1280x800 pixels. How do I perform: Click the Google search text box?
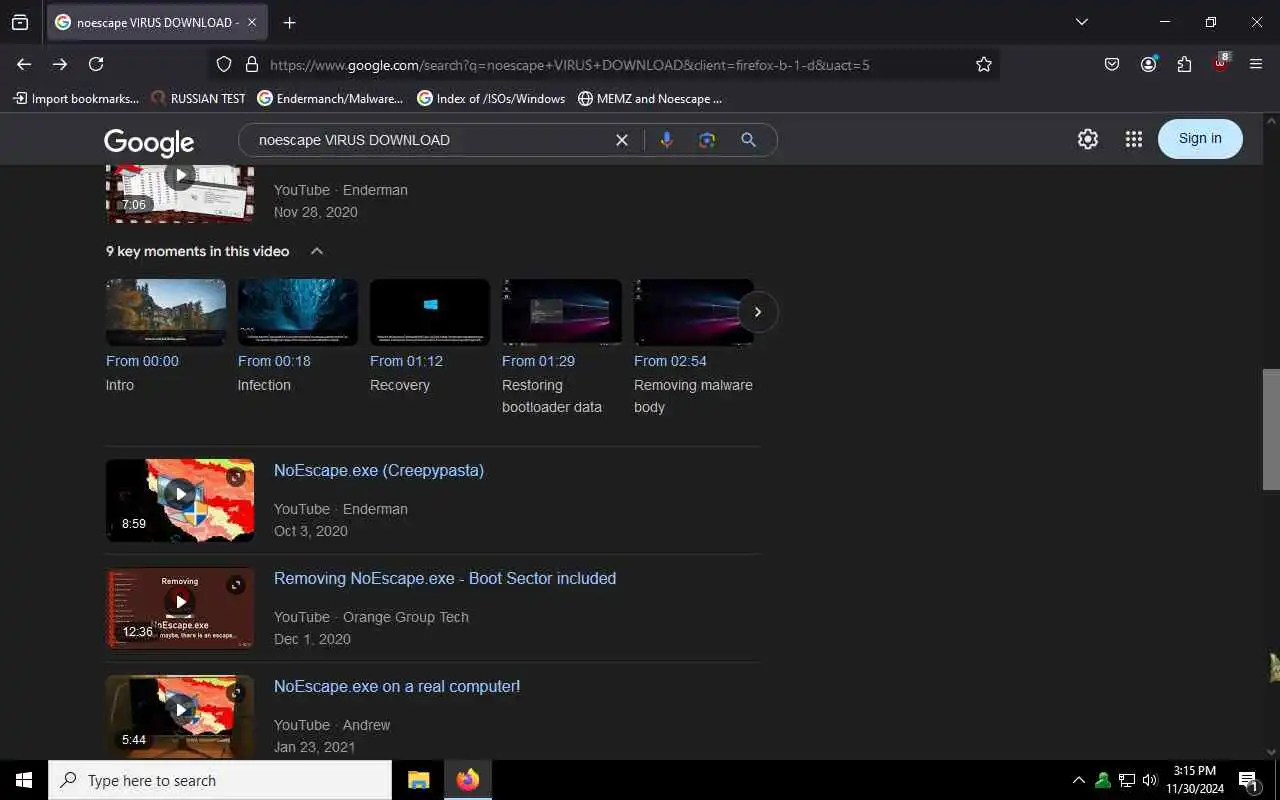430,140
